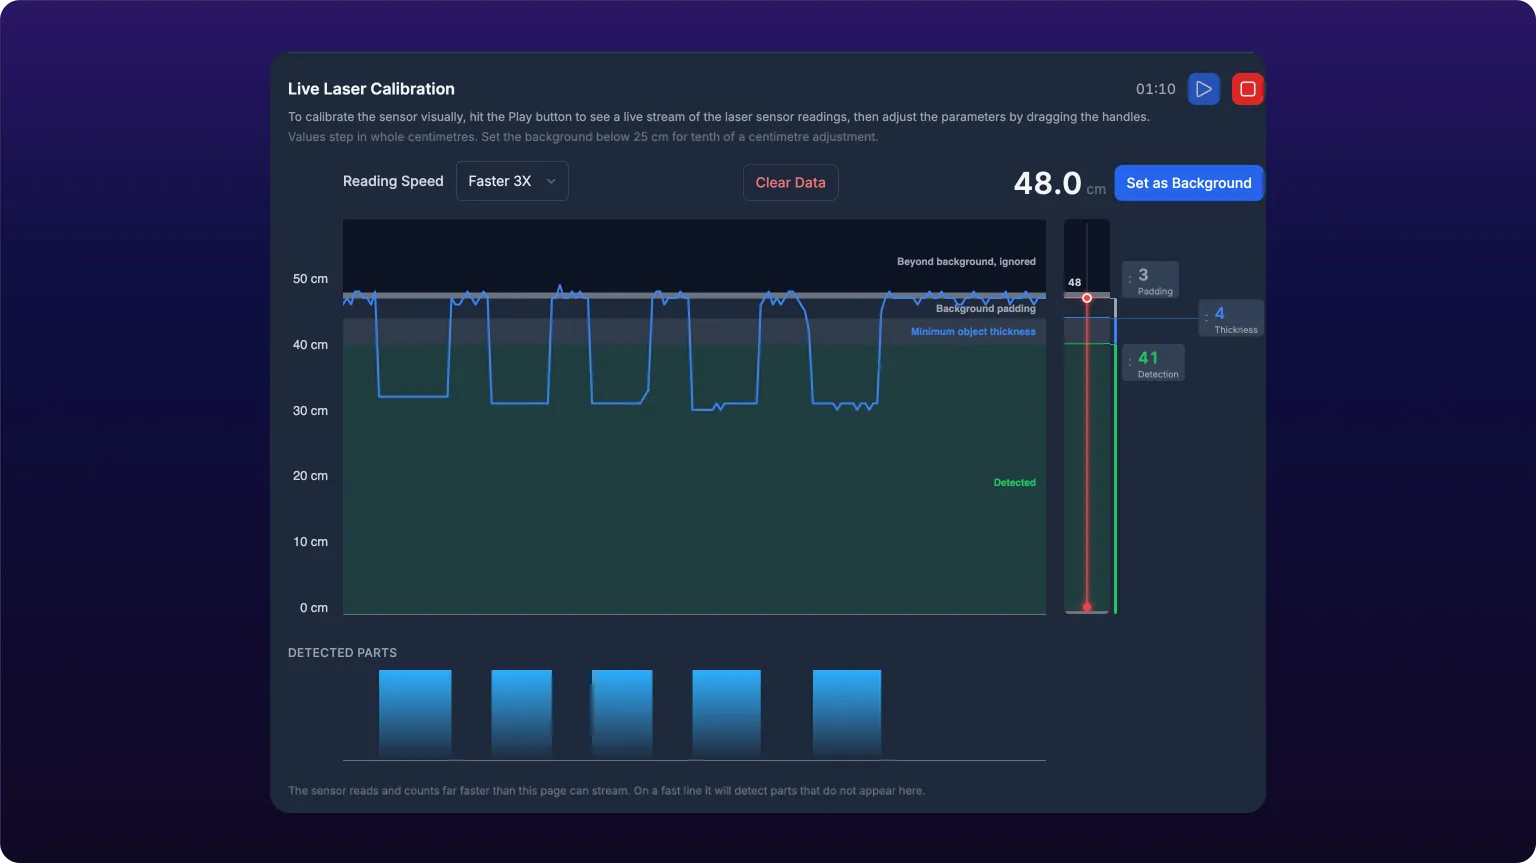
Task: Click the '50 cm' axis label
Action: tap(310, 279)
